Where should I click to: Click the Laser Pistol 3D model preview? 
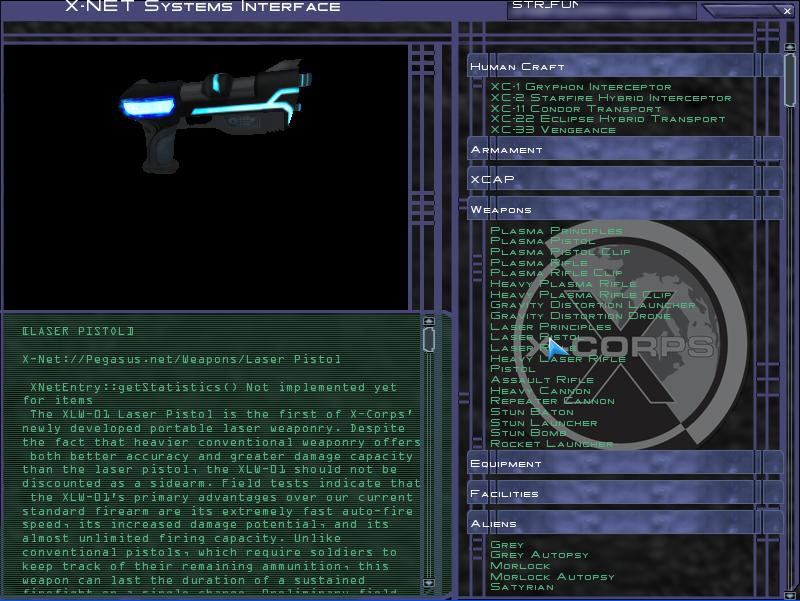pyautogui.click(x=215, y=115)
